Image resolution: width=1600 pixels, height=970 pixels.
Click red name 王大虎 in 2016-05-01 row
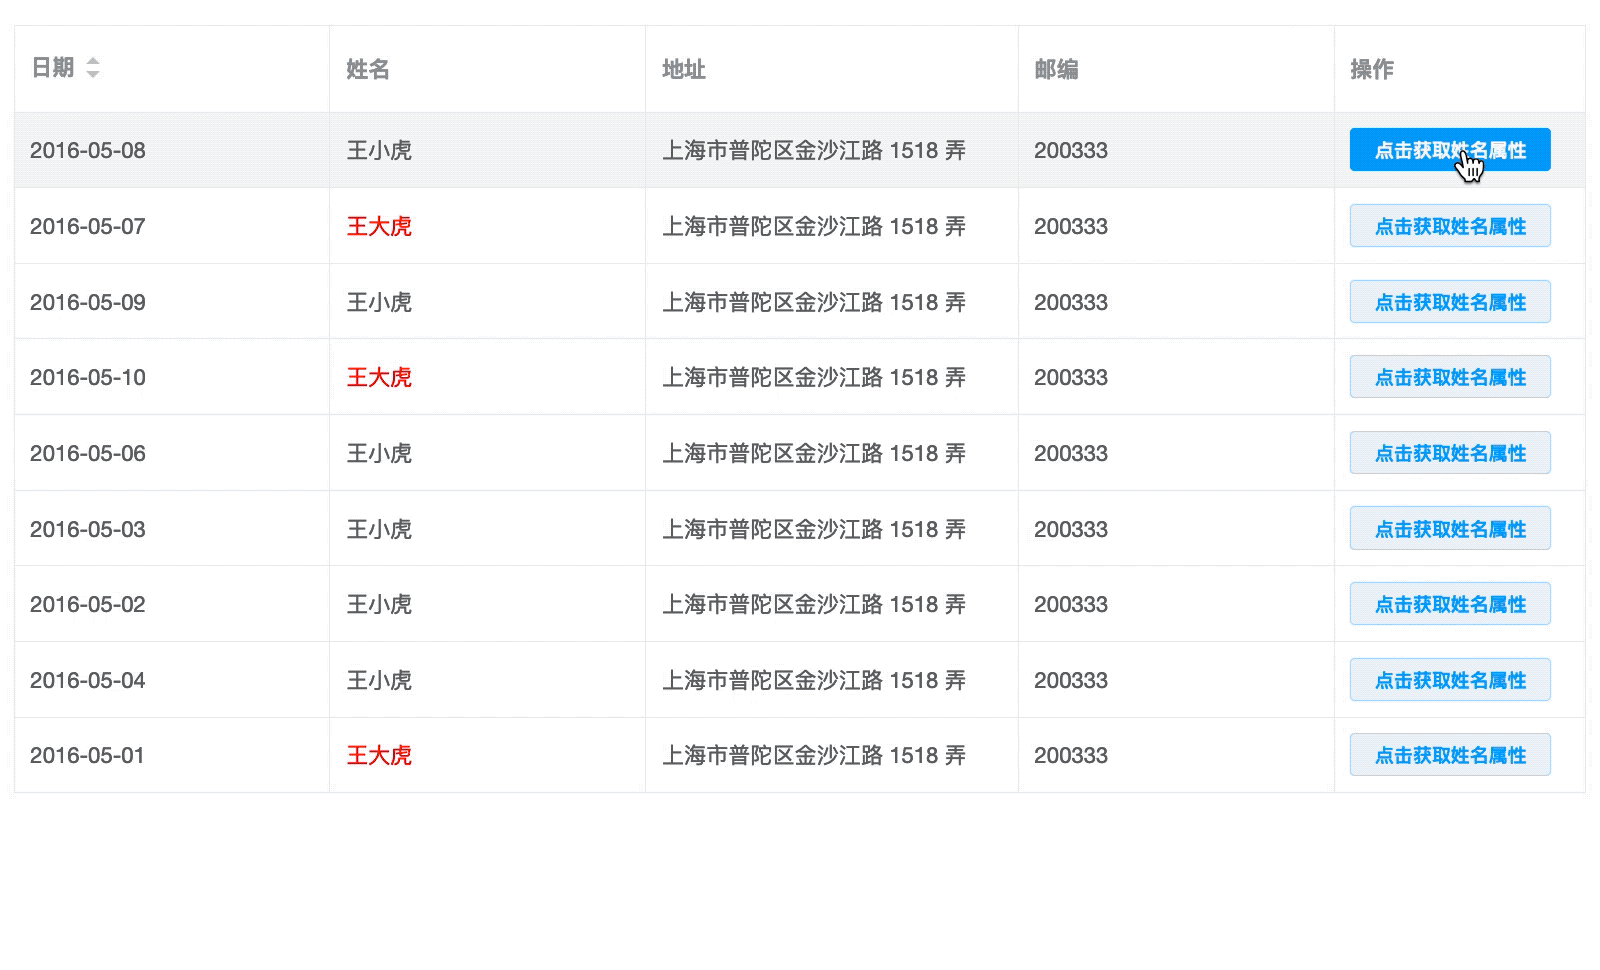(379, 755)
